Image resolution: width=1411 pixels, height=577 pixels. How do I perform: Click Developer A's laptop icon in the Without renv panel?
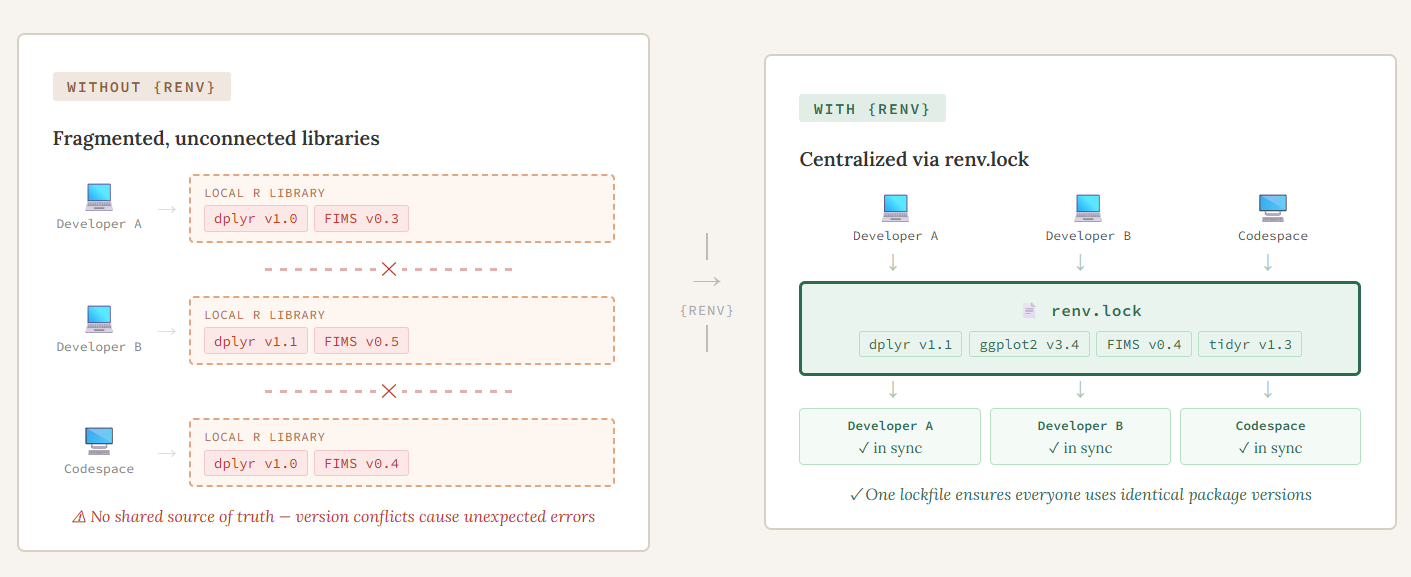[x=99, y=196]
